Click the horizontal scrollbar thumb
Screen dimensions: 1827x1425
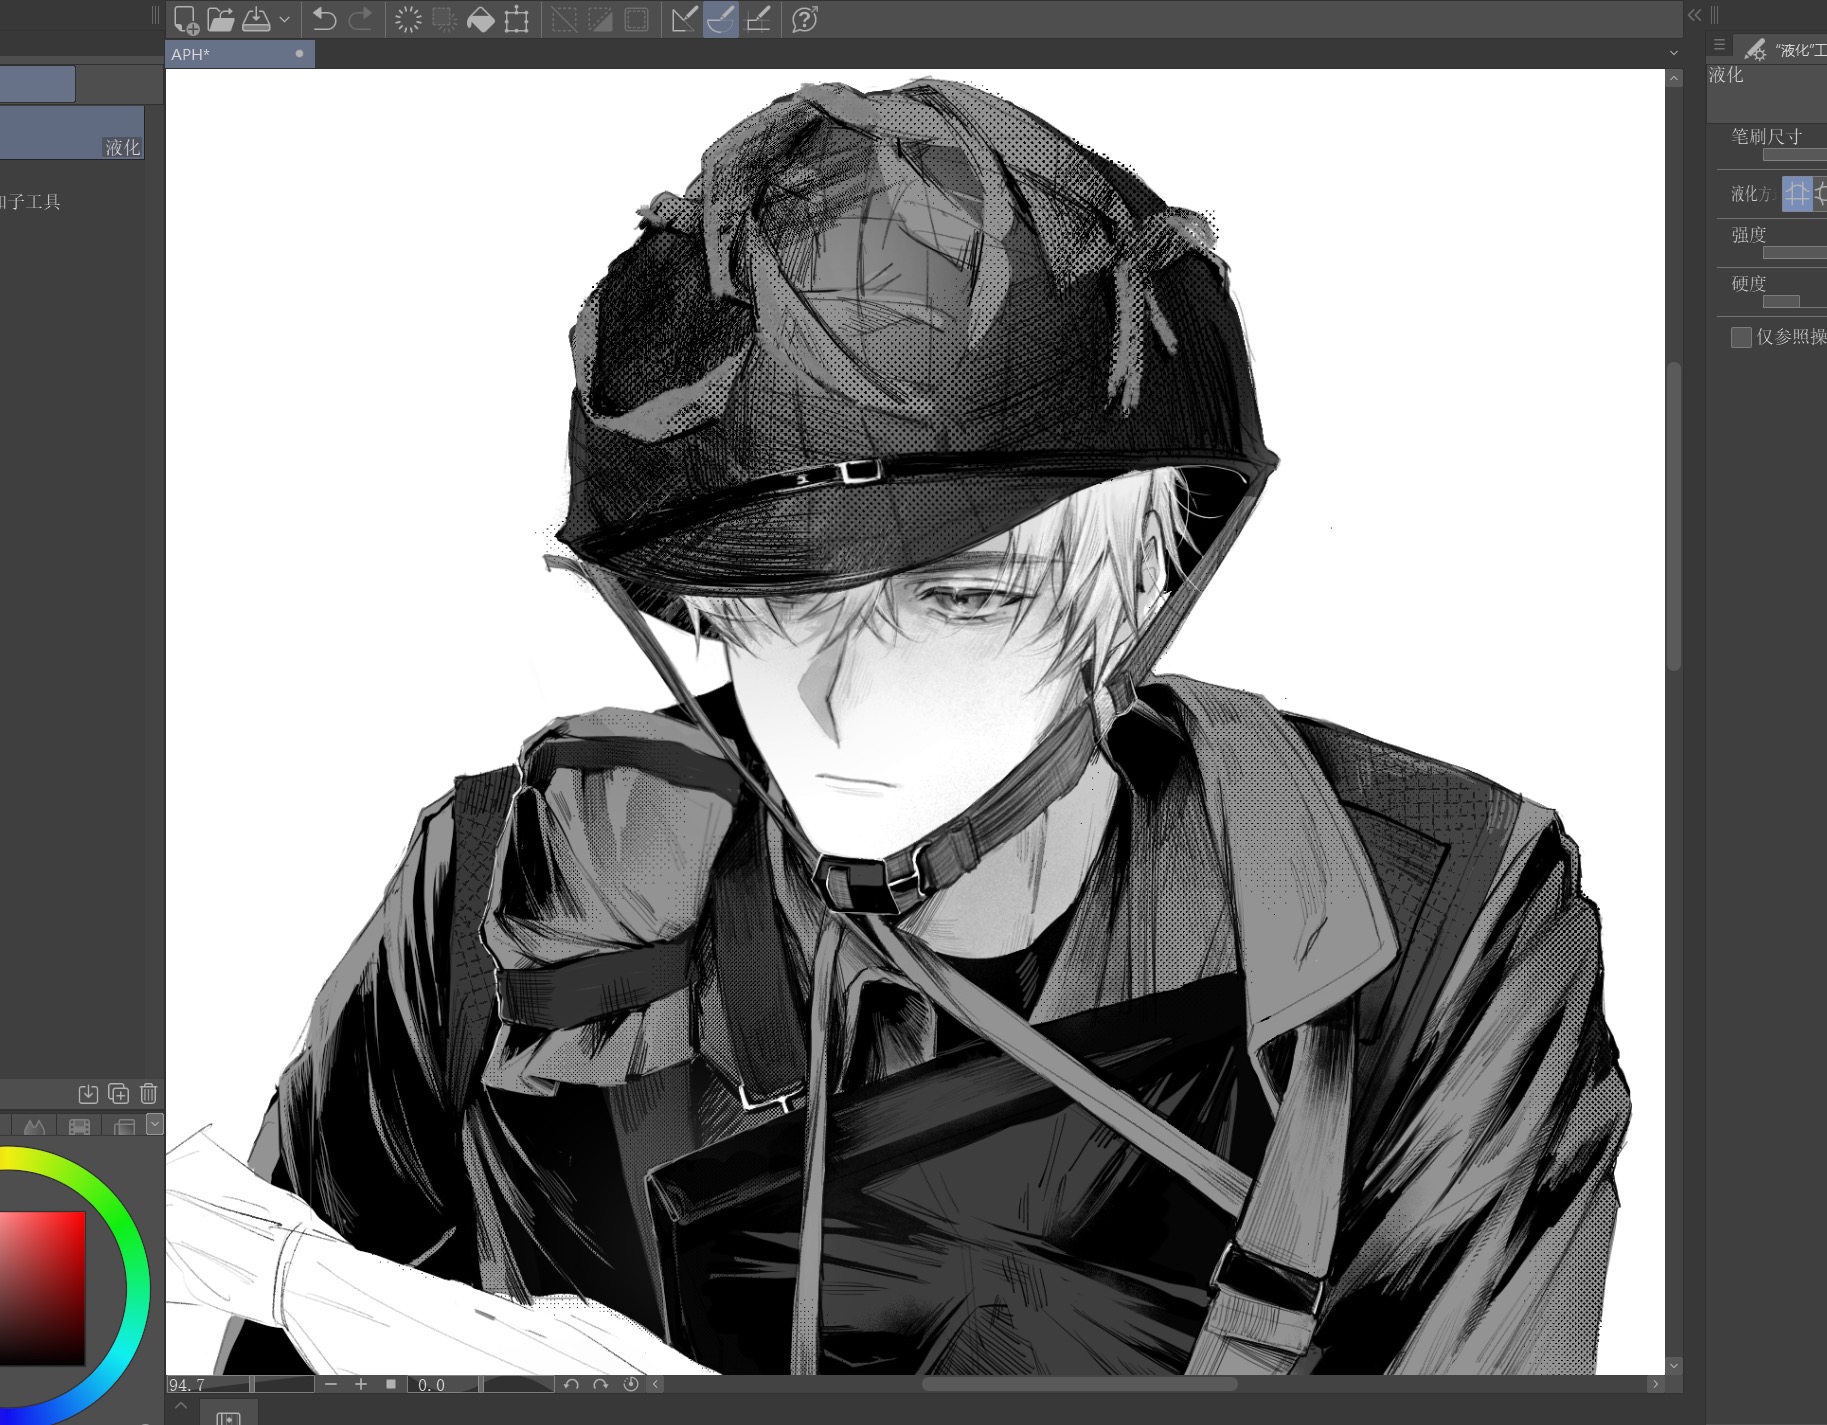tap(1079, 1384)
